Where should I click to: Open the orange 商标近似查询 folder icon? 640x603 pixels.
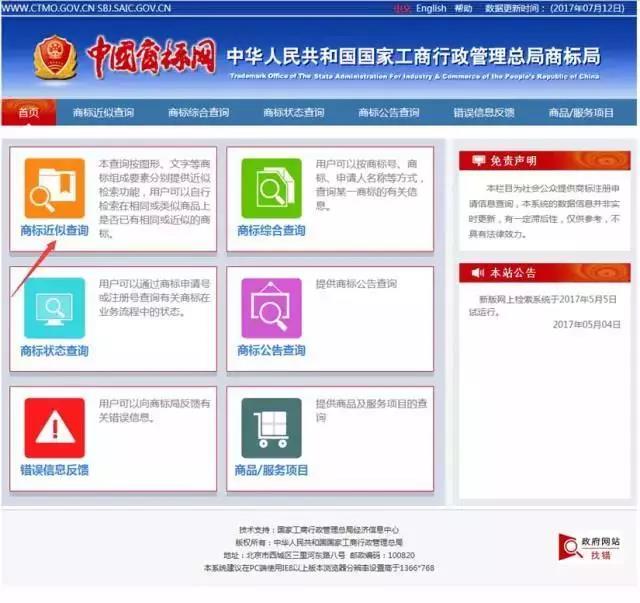click(x=55, y=188)
